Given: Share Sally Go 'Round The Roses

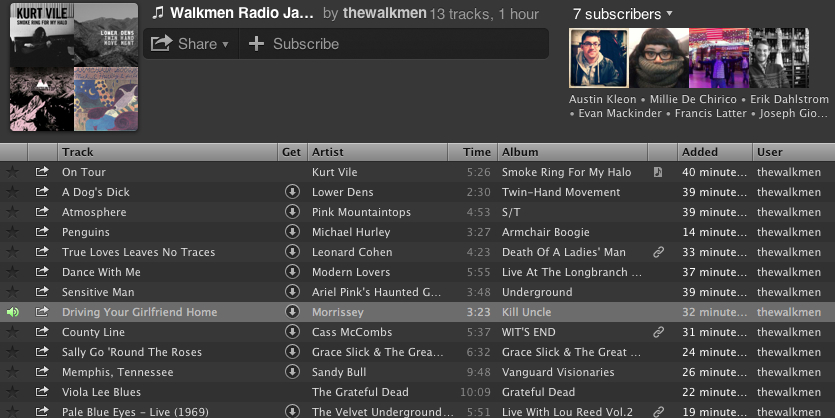Looking at the screenshot, I should [42, 351].
